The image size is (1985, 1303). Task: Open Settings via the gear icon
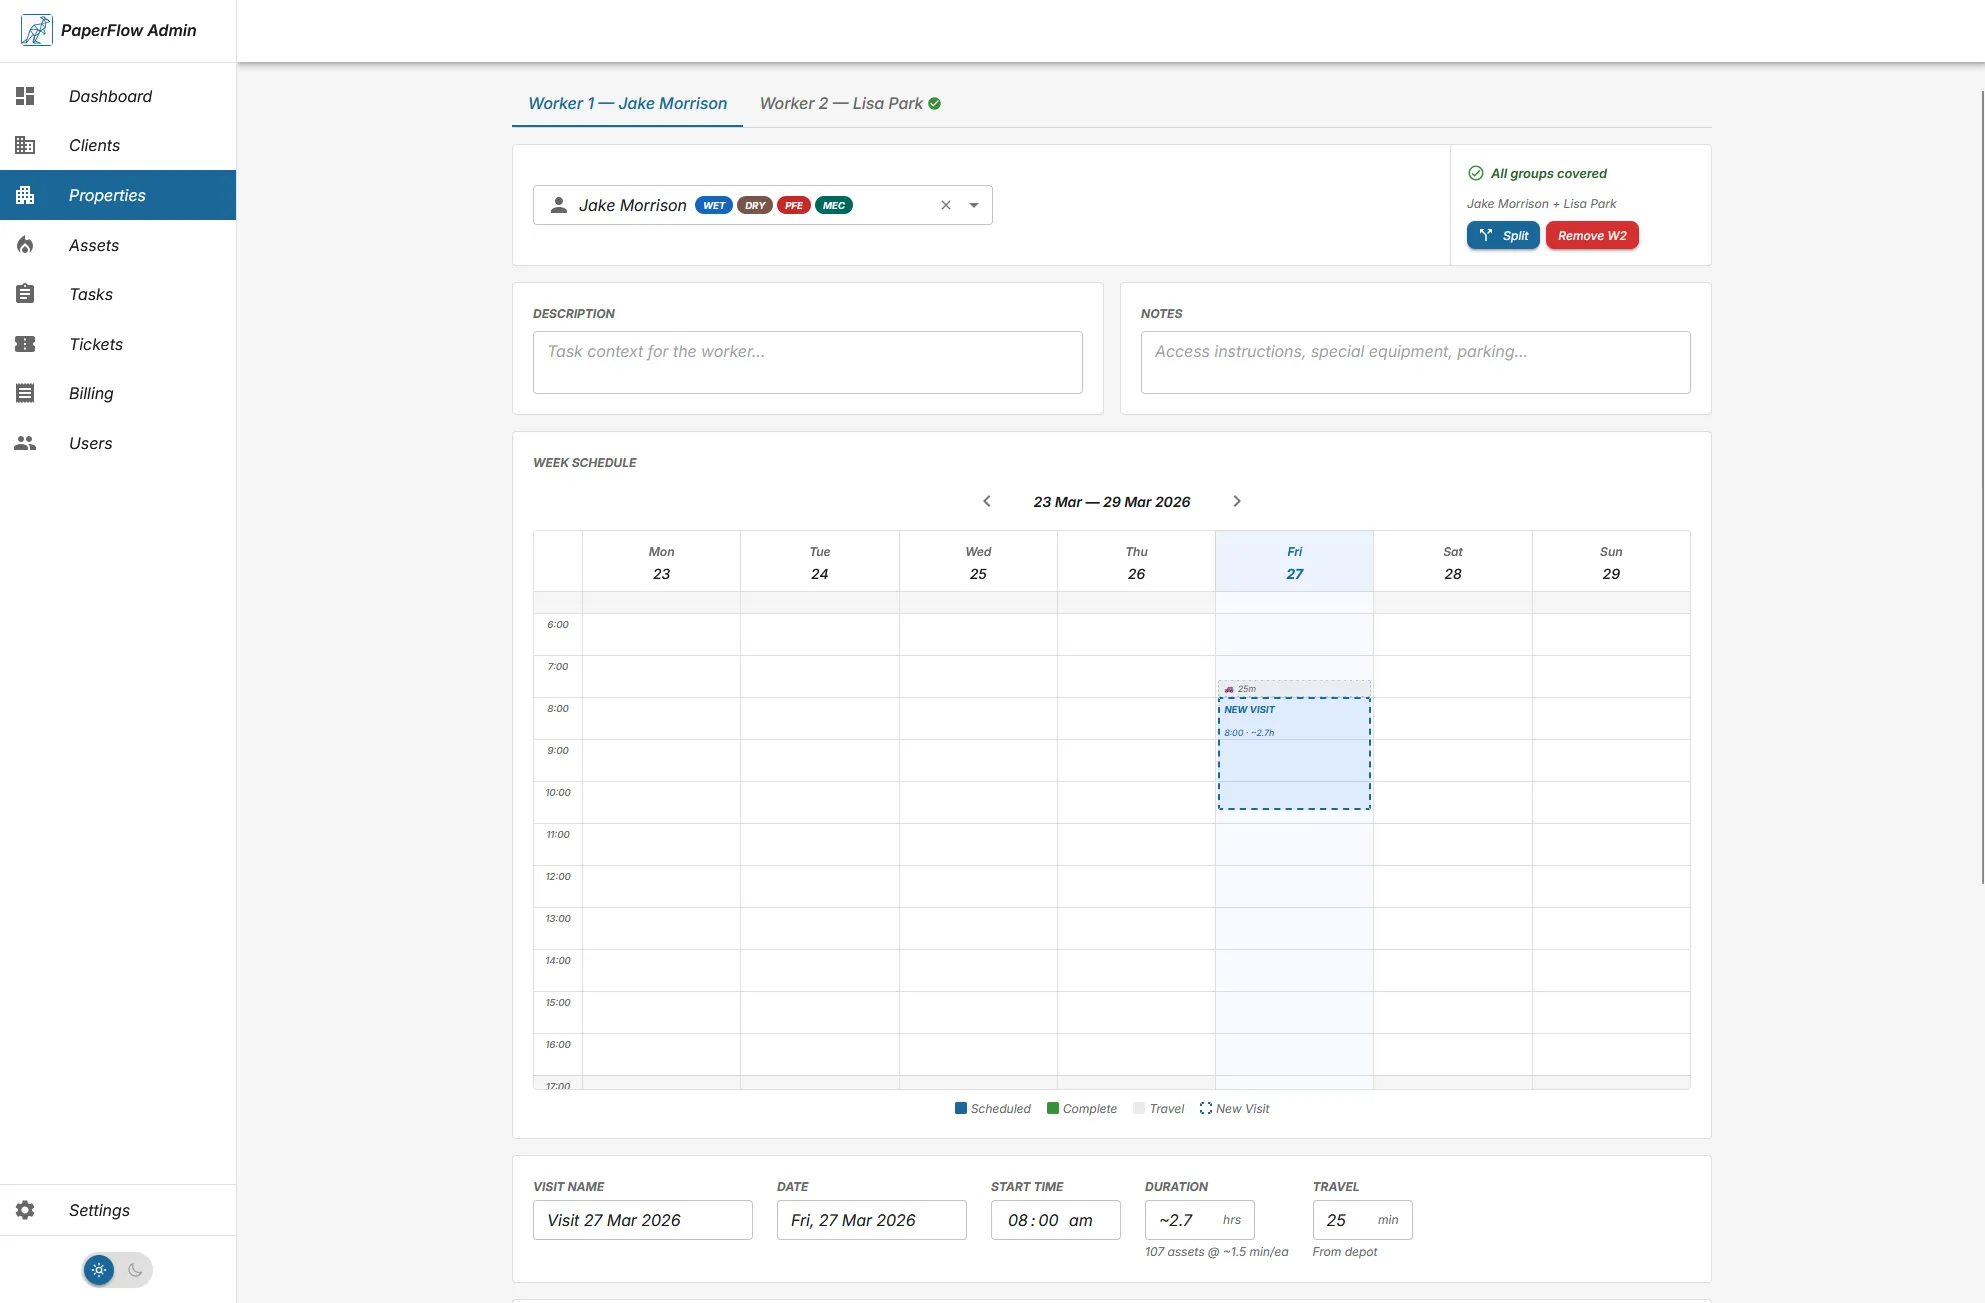(25, 1210)
